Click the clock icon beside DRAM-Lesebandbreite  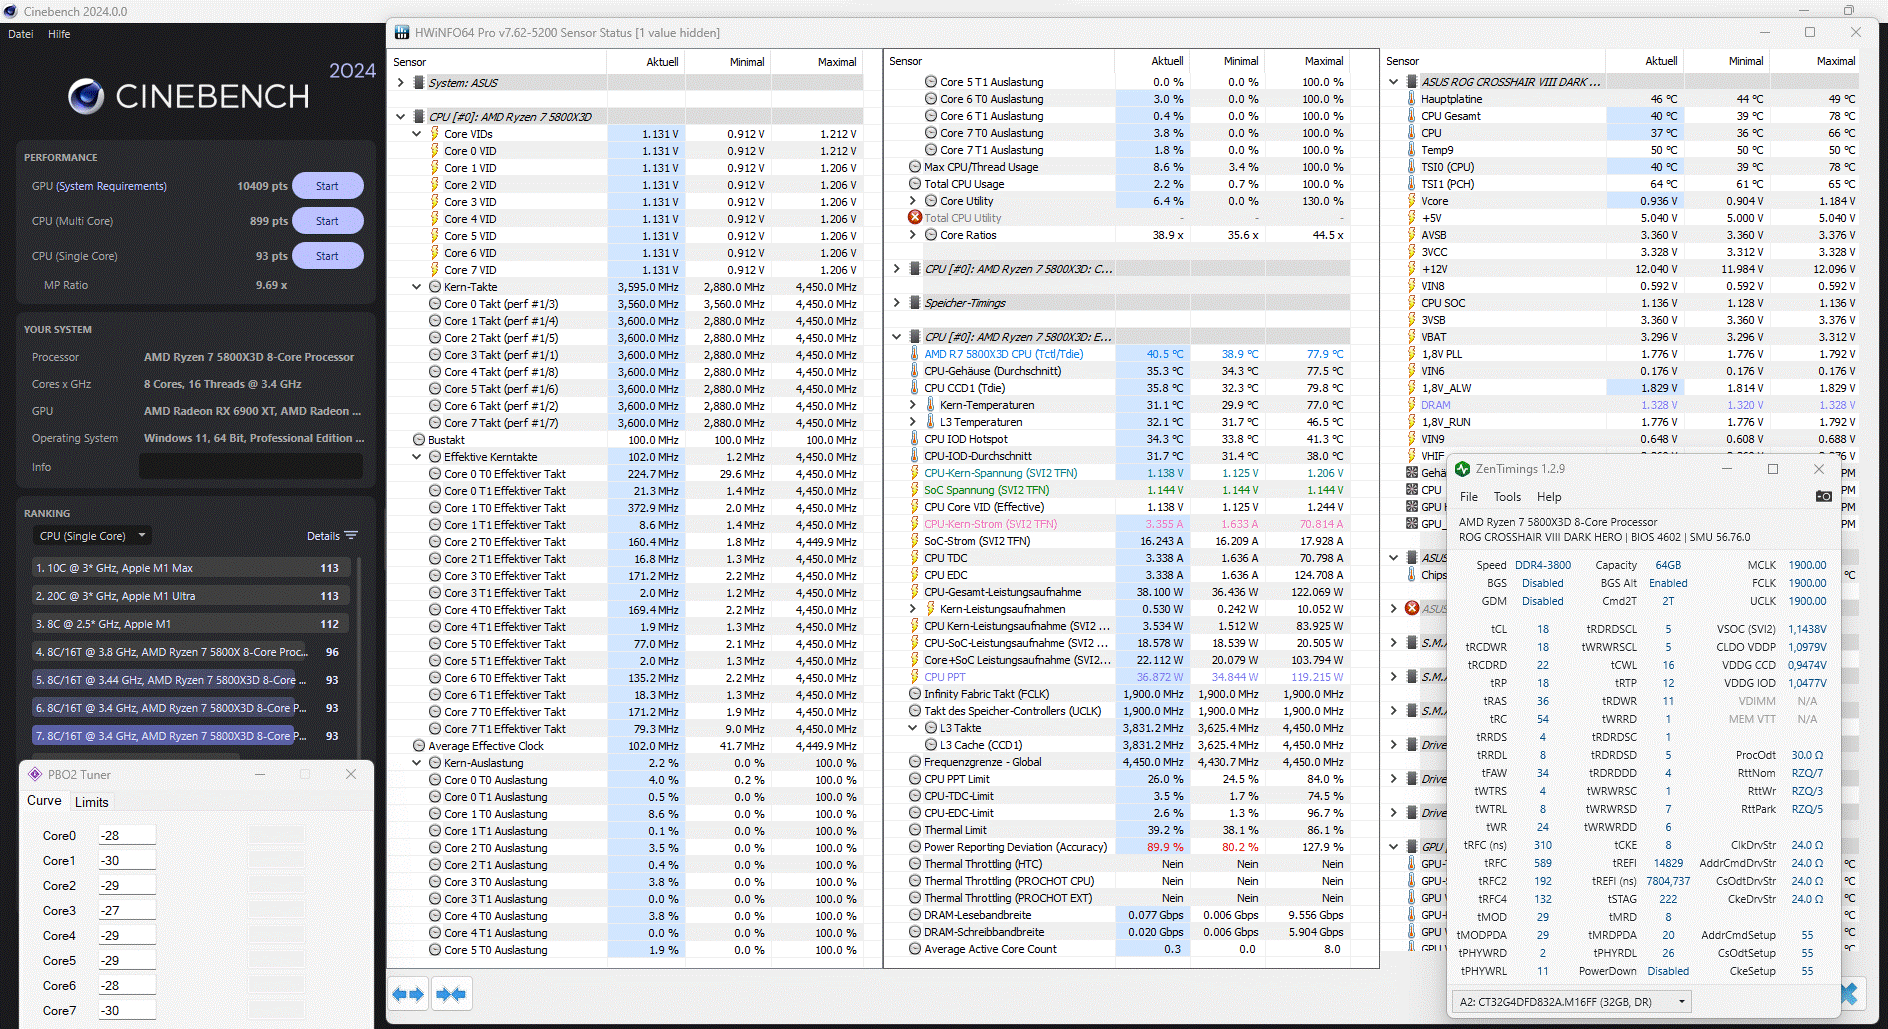pos(915,915)
